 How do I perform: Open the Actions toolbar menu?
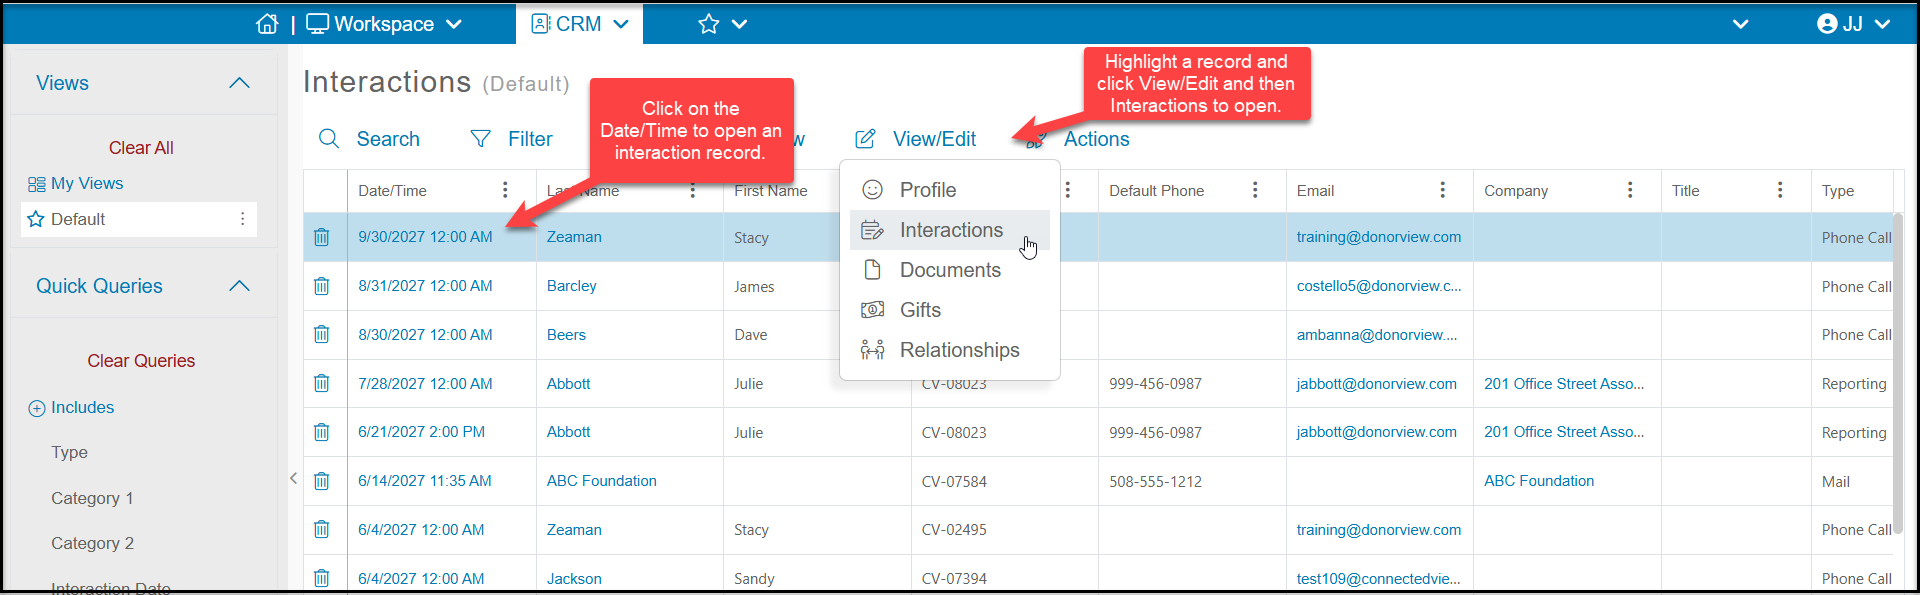(x=1079, y=139)
